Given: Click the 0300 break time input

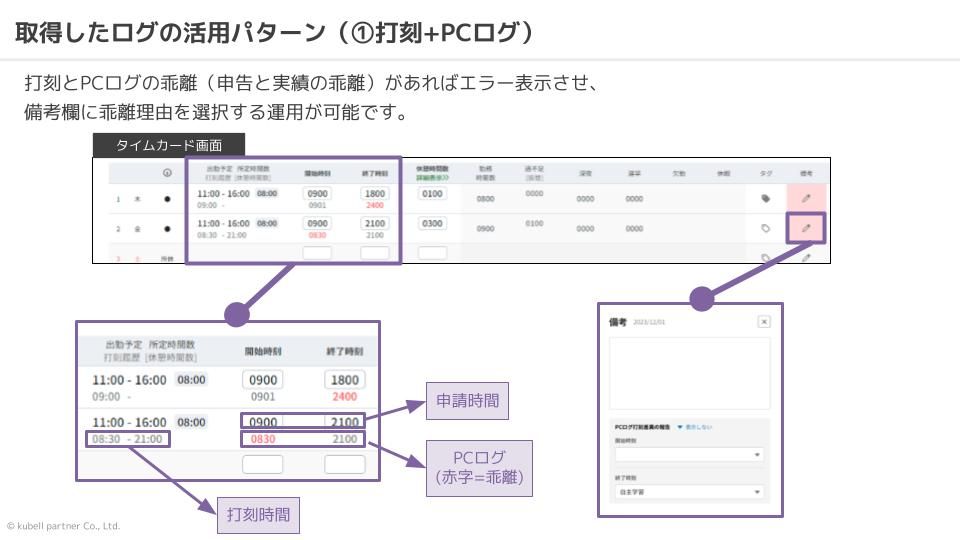Looking at the screenshot, I should 432,223.
